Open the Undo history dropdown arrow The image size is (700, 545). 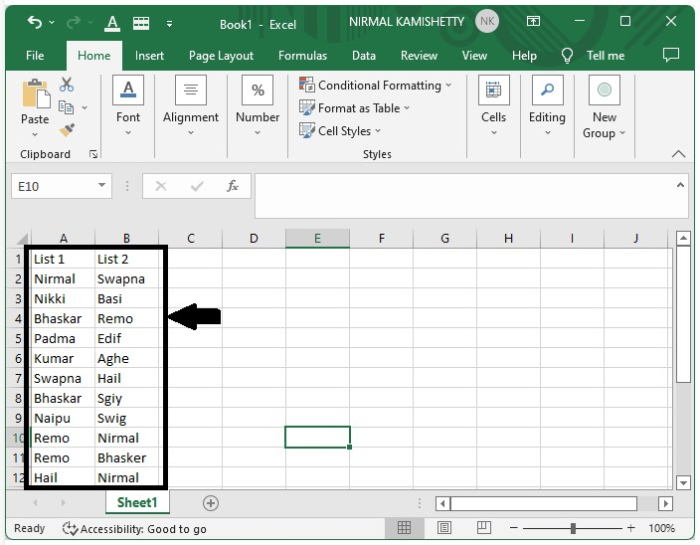click(x=52, y=22)
